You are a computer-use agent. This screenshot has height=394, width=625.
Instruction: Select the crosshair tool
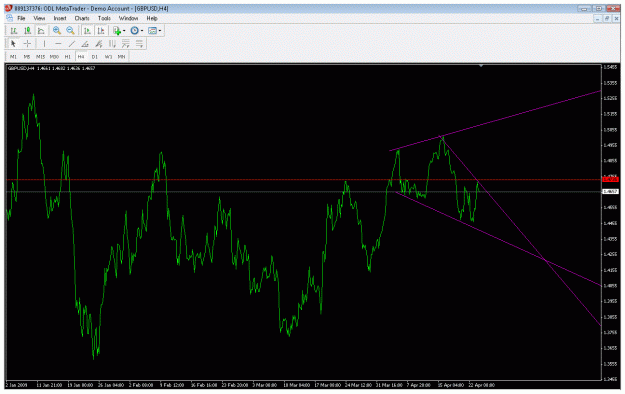tap(27, 43)
